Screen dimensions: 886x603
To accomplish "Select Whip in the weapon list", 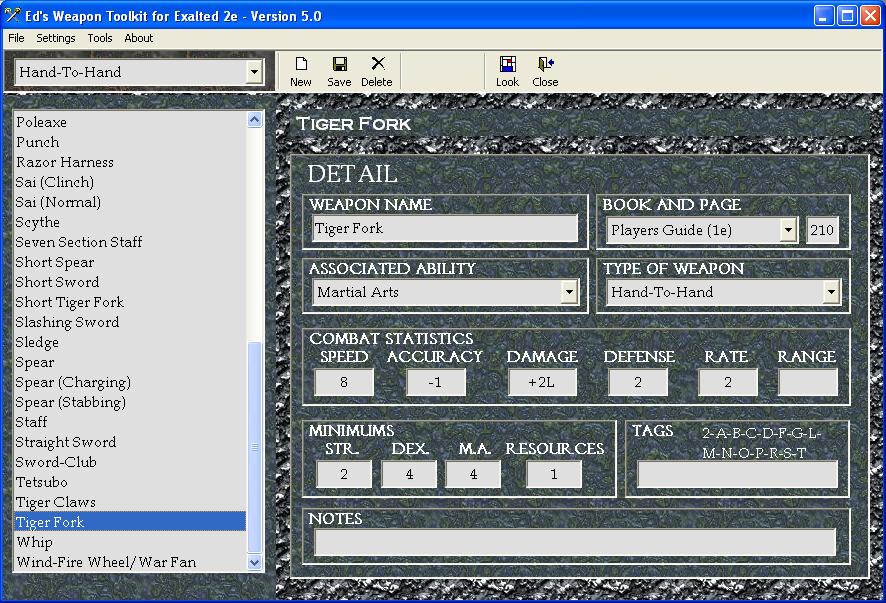I will pyautogui.click(x=130, y=542).
